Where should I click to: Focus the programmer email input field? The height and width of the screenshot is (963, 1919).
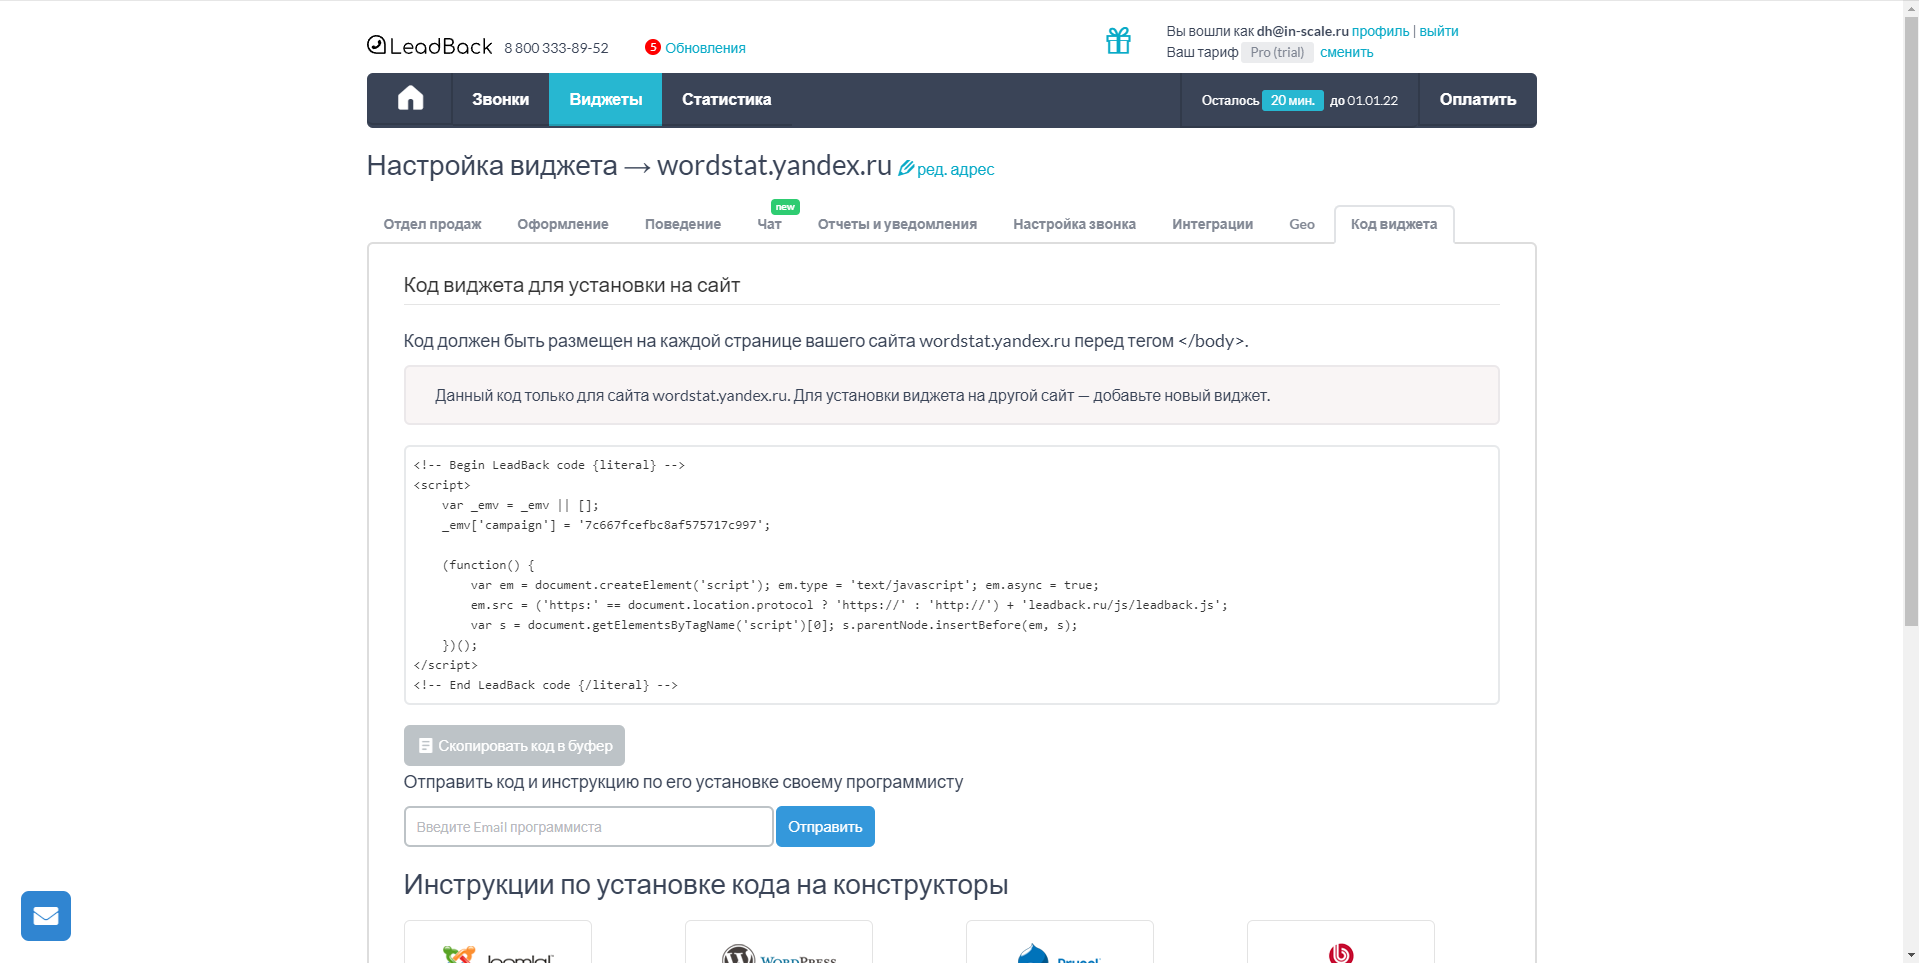(x=589, y=827)
